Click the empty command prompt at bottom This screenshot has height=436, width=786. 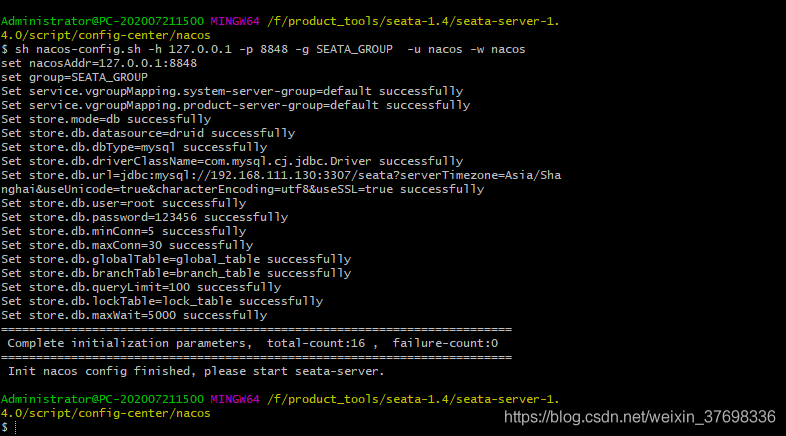16,426
